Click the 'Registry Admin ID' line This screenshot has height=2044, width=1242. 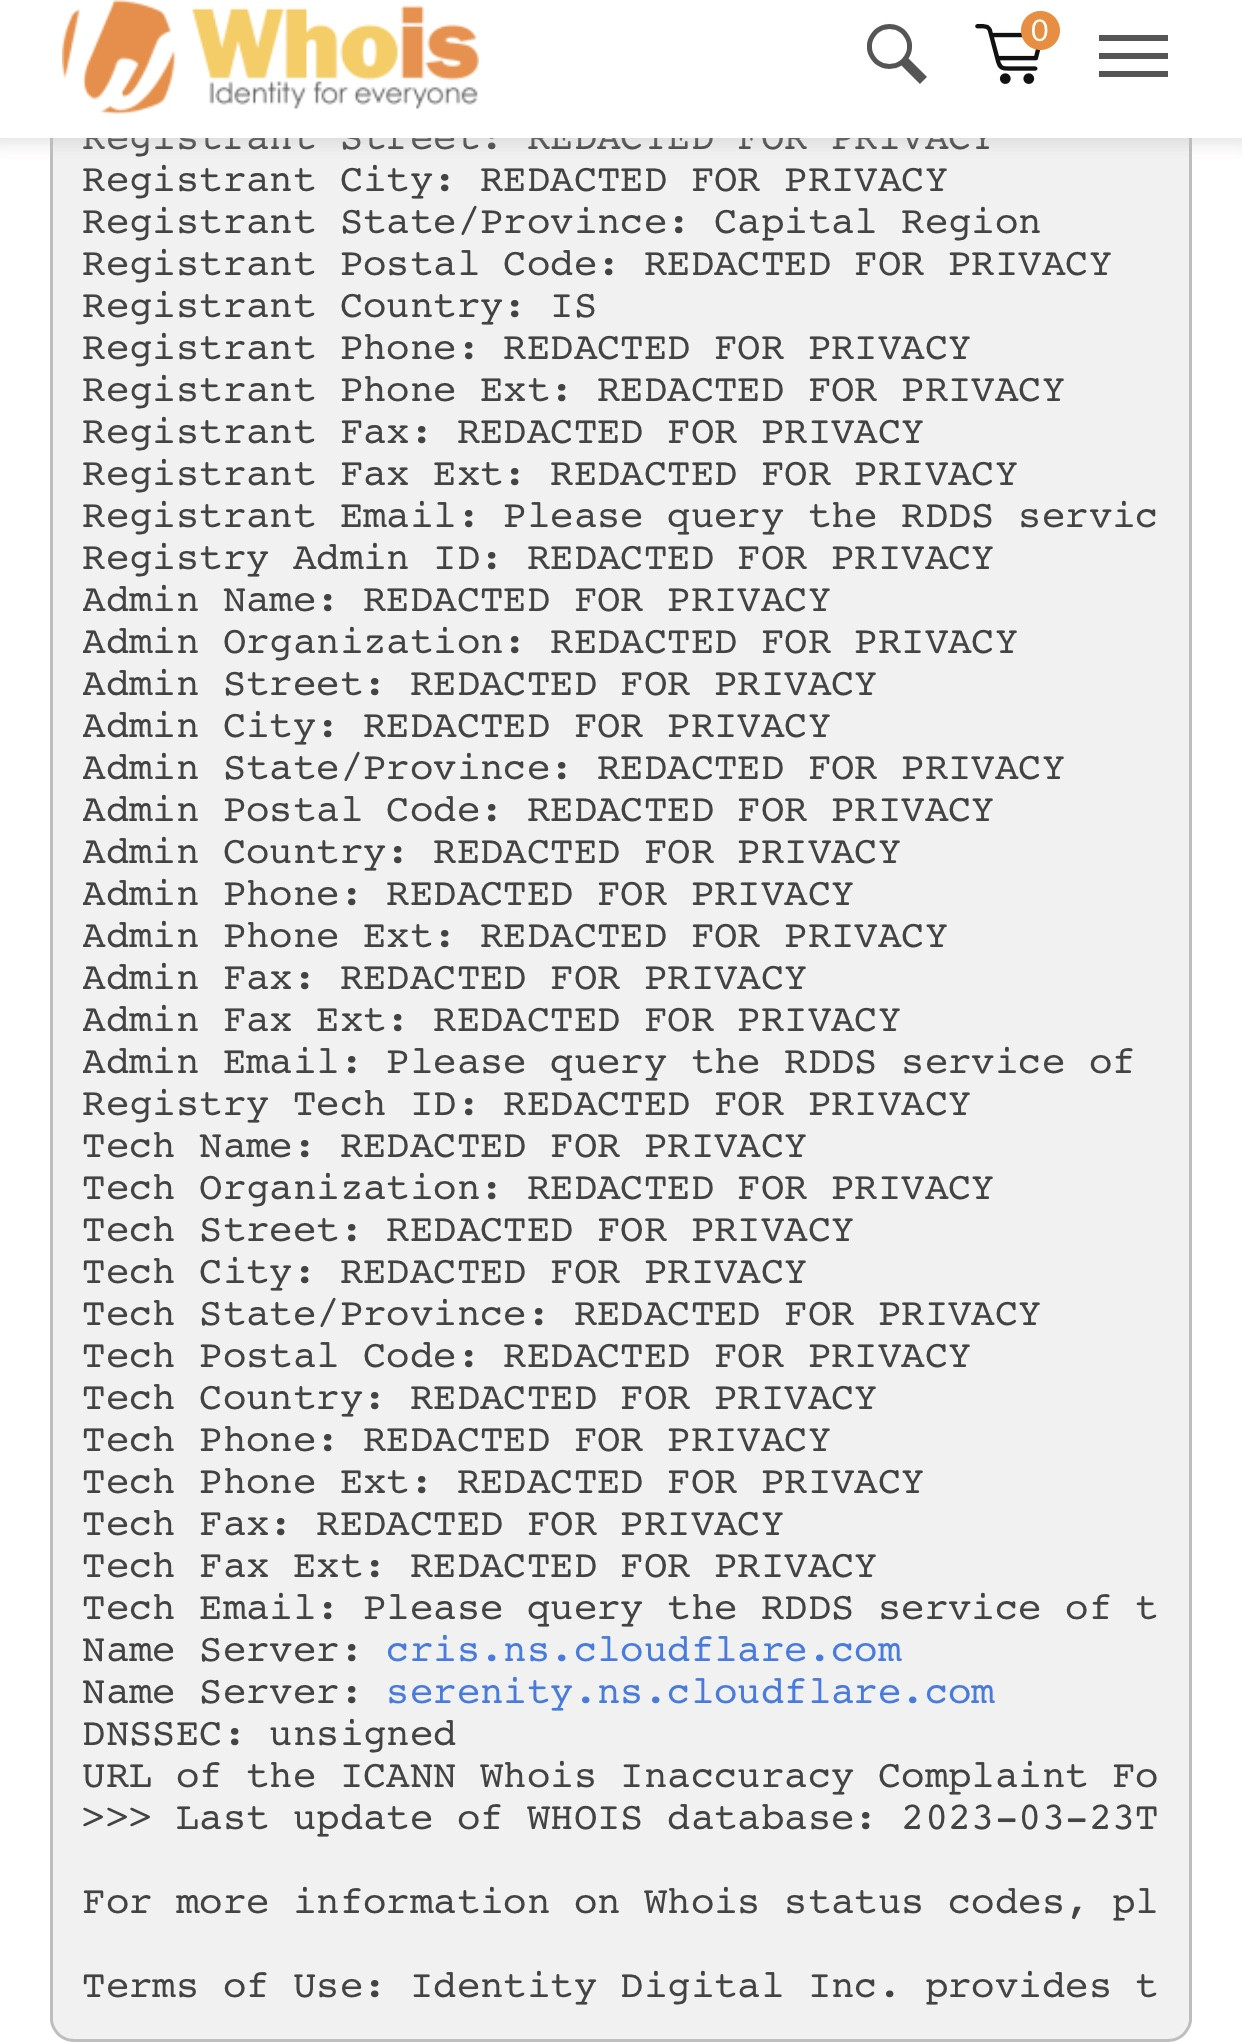[x=537, y=558]
